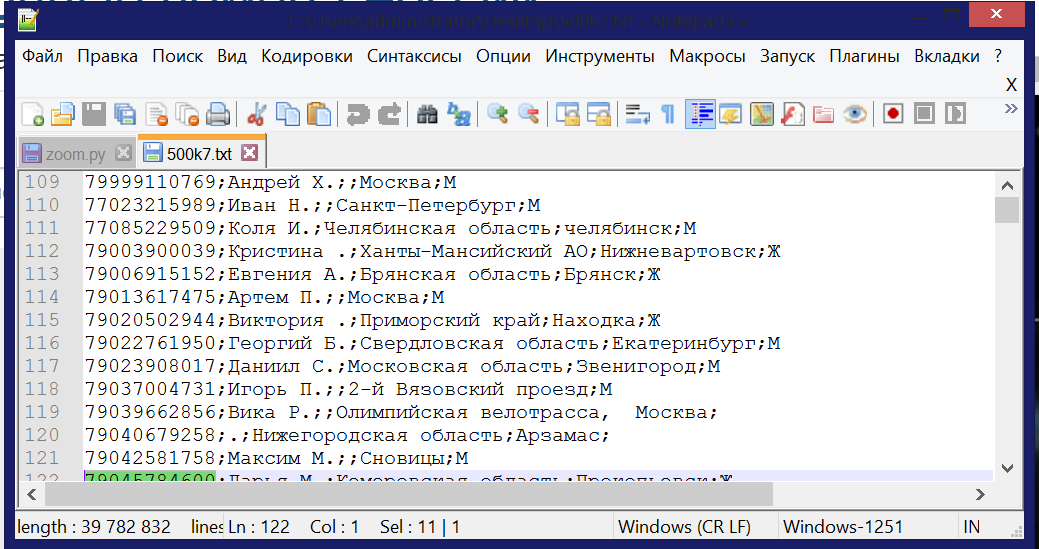Click the Zoom Out magnifier icon
Screen dimensions: 1039x549
click(x=528, y=115)
